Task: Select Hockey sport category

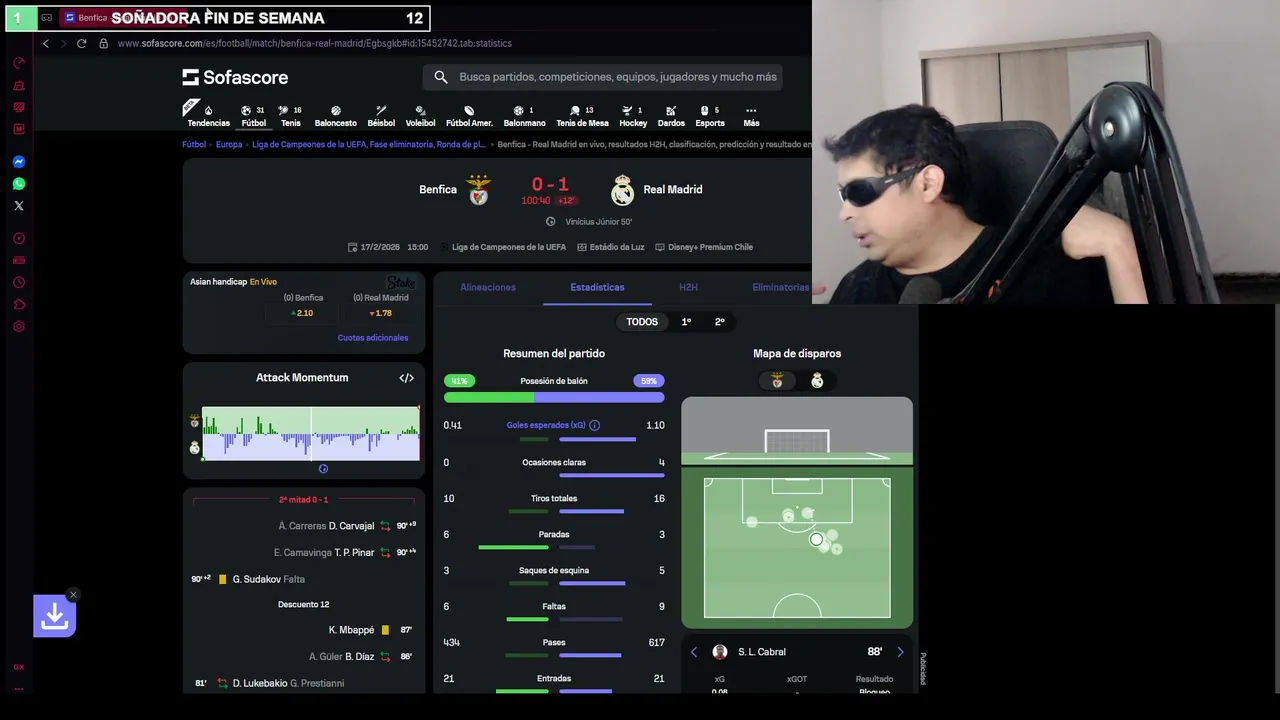Action: 633,116
